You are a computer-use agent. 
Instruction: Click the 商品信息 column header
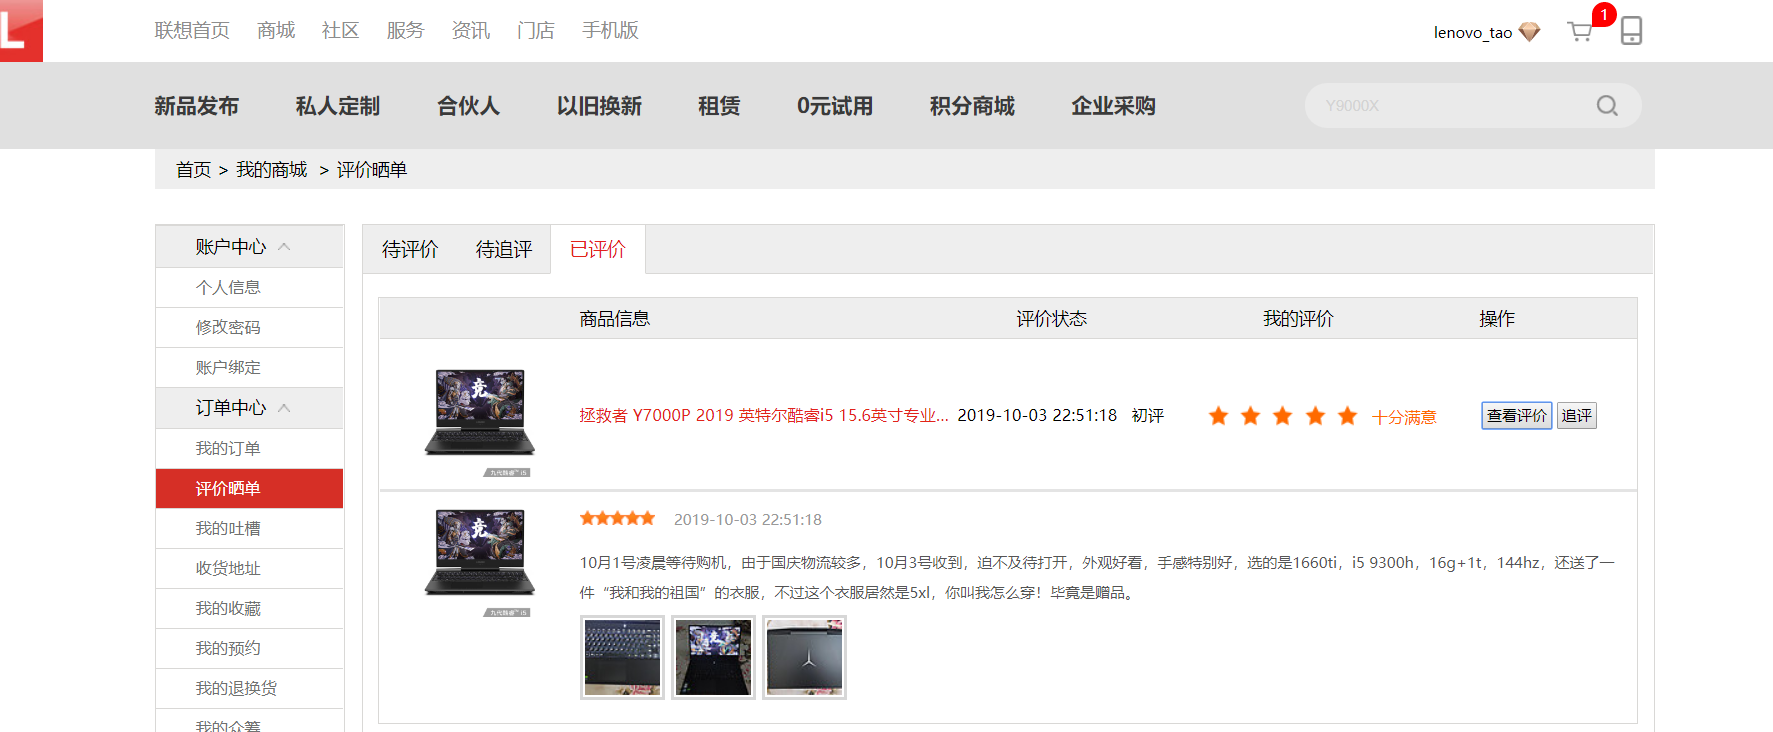[x=615, y=319]
